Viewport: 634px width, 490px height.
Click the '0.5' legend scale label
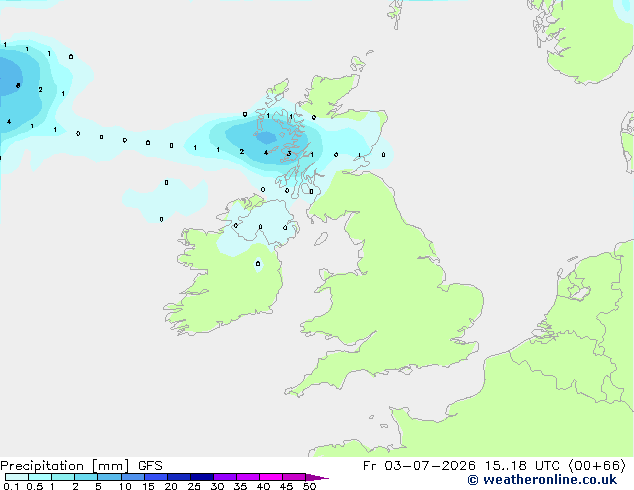pyautogui.click(x=35, y=486)
